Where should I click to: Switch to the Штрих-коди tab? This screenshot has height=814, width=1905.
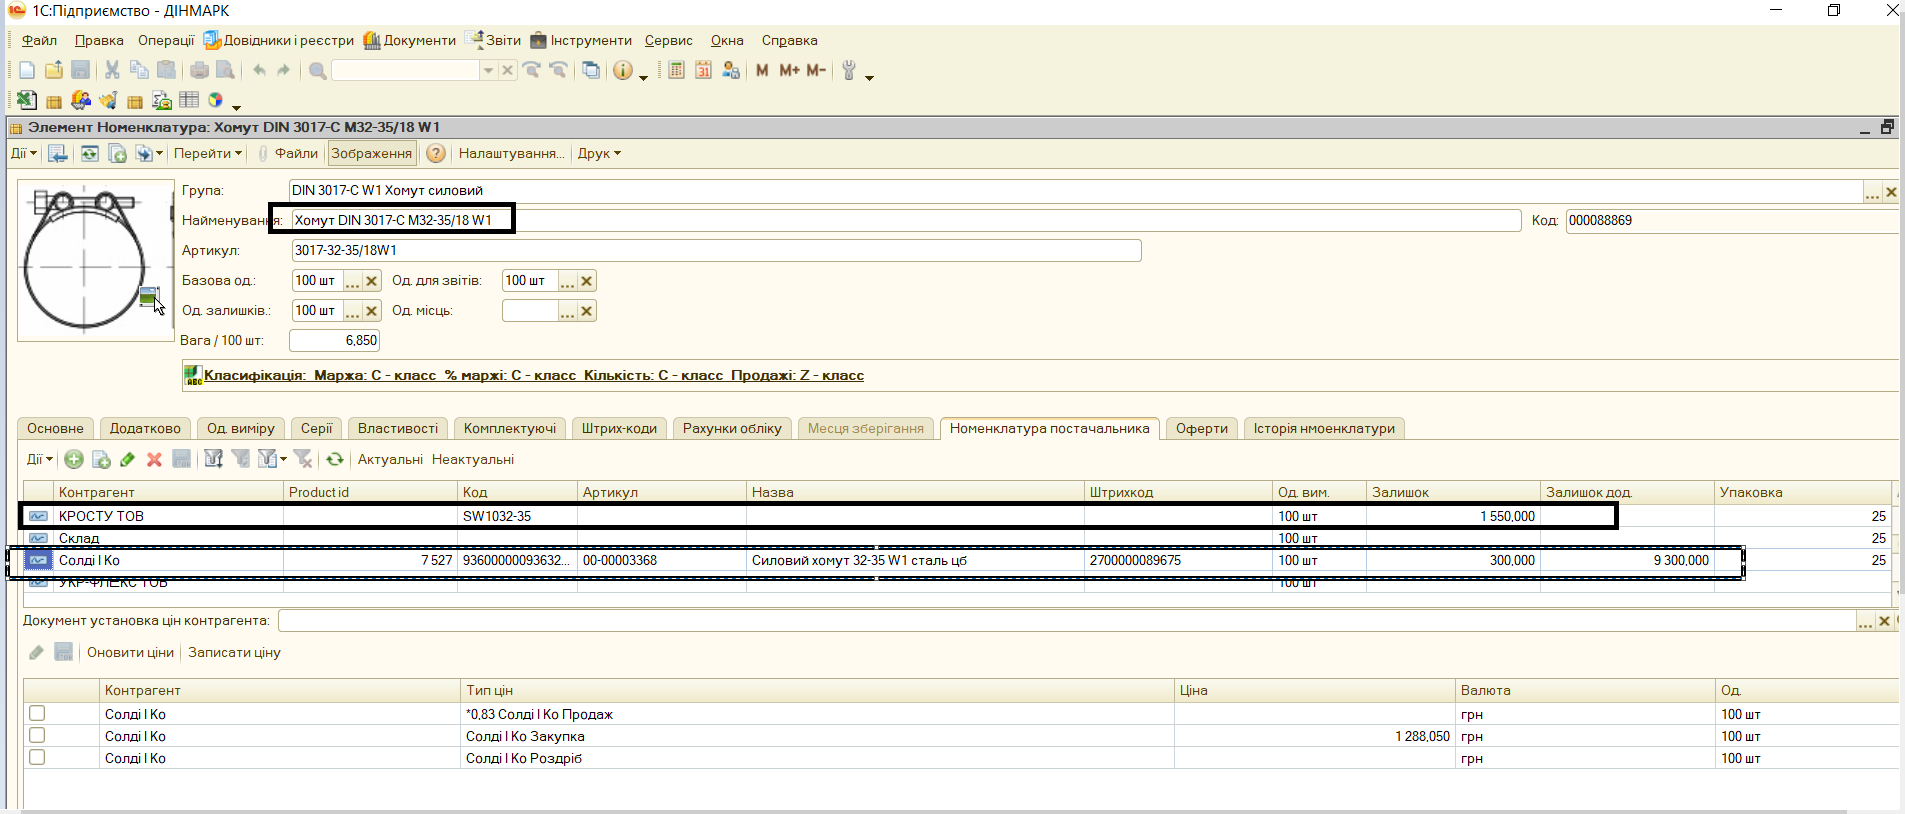click(619, 428)
